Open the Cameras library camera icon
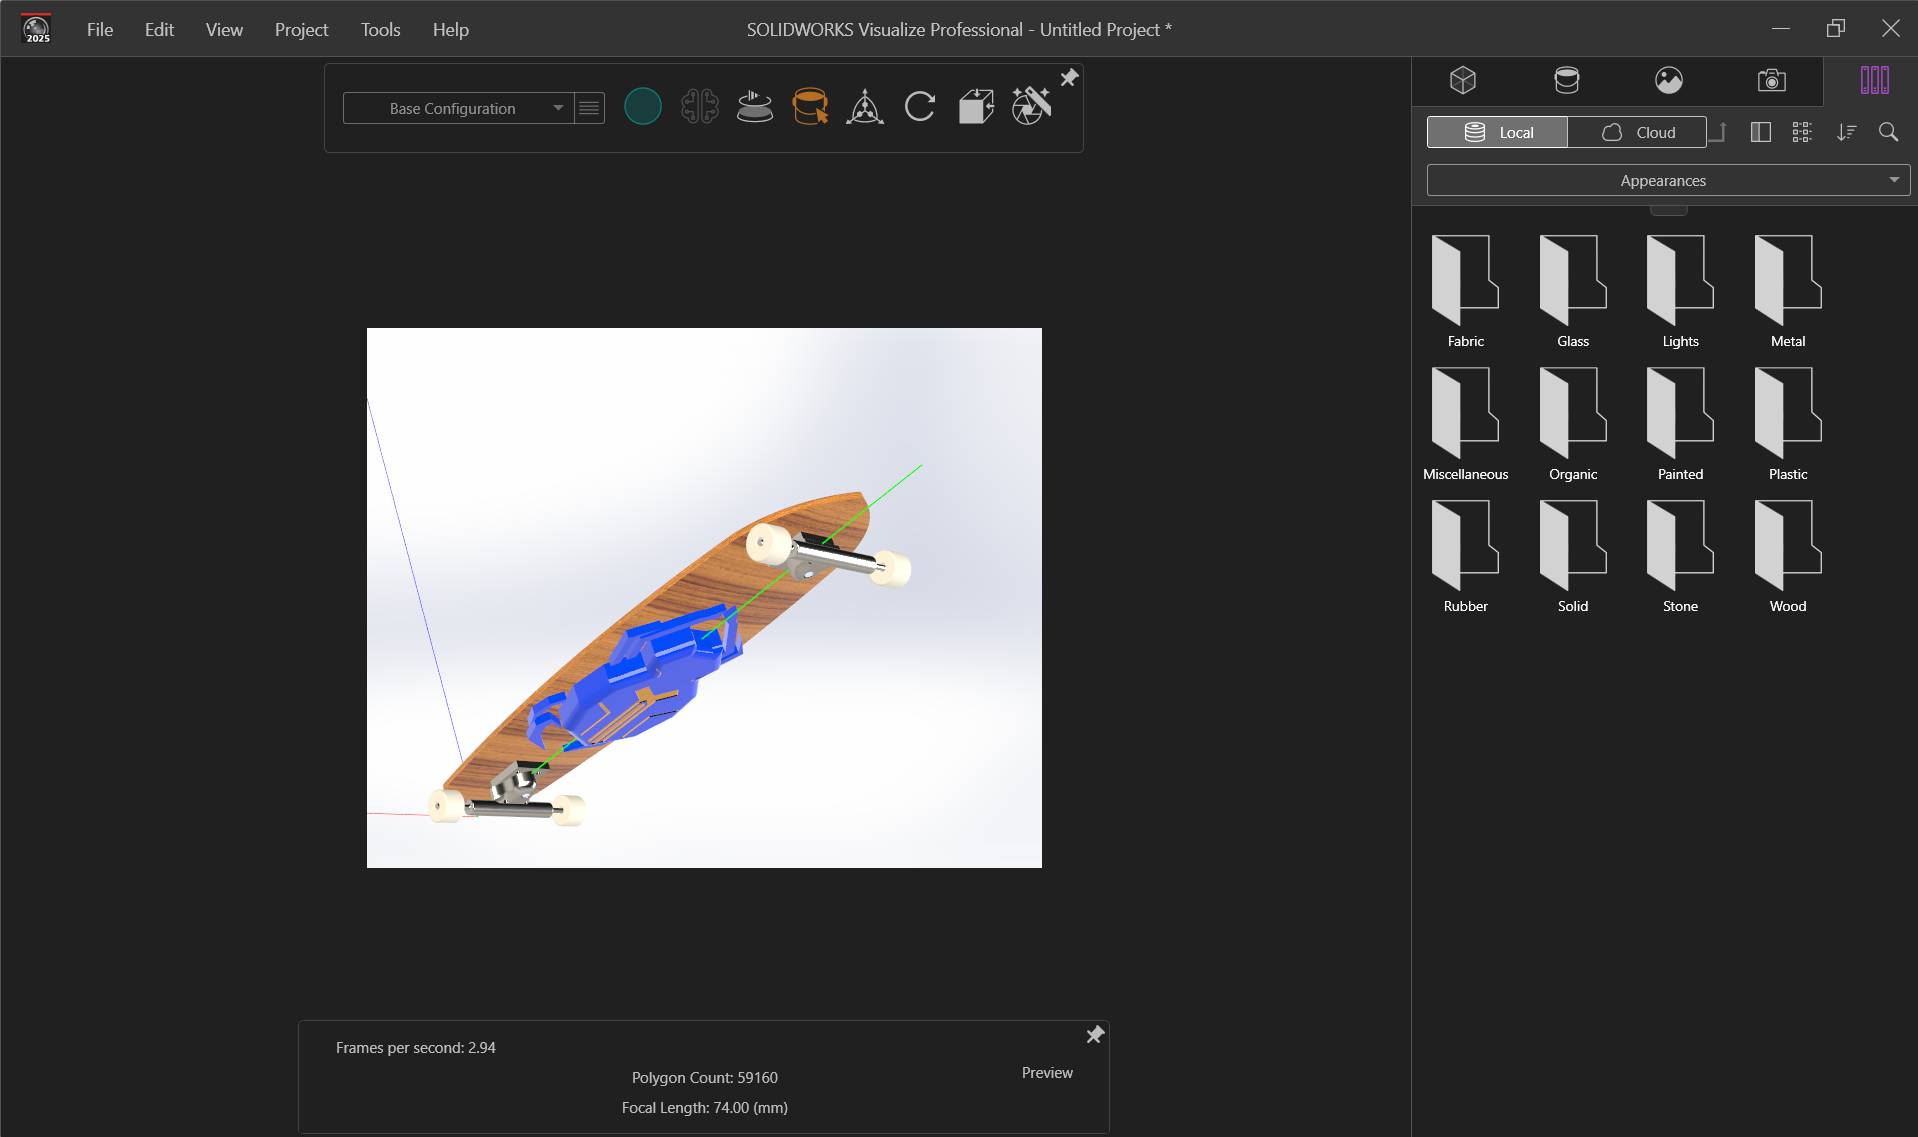Image resolution: width=1918 pixels, height=1137 pixels. point(1771,80)
